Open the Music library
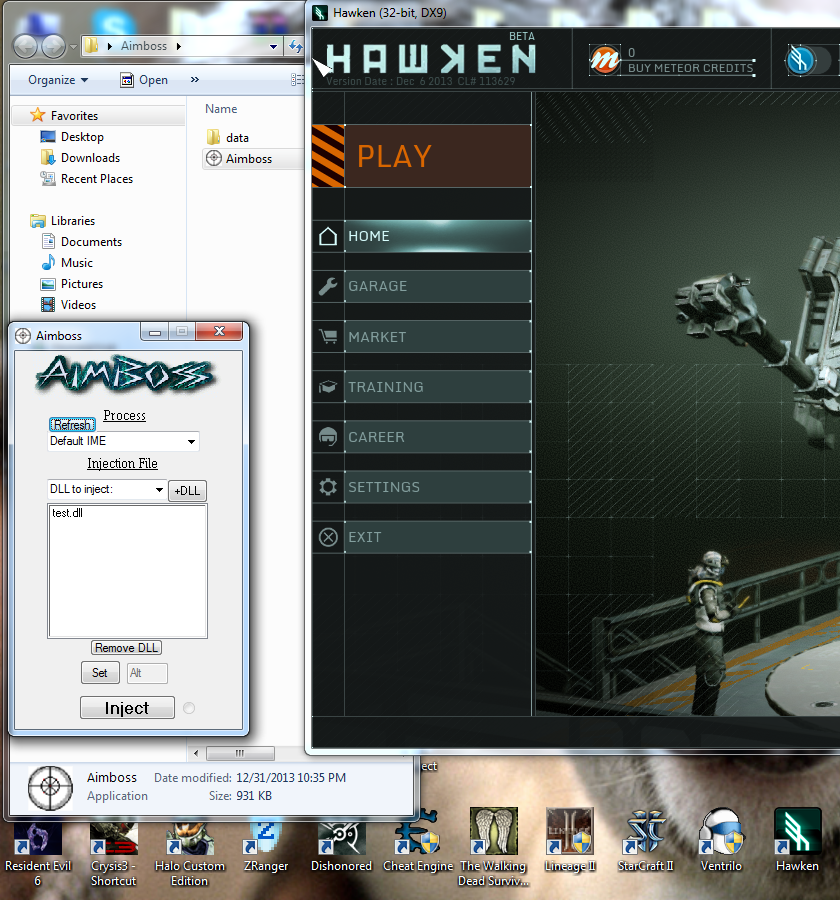Screen dimensions: 840x901 tap(67, 263)
